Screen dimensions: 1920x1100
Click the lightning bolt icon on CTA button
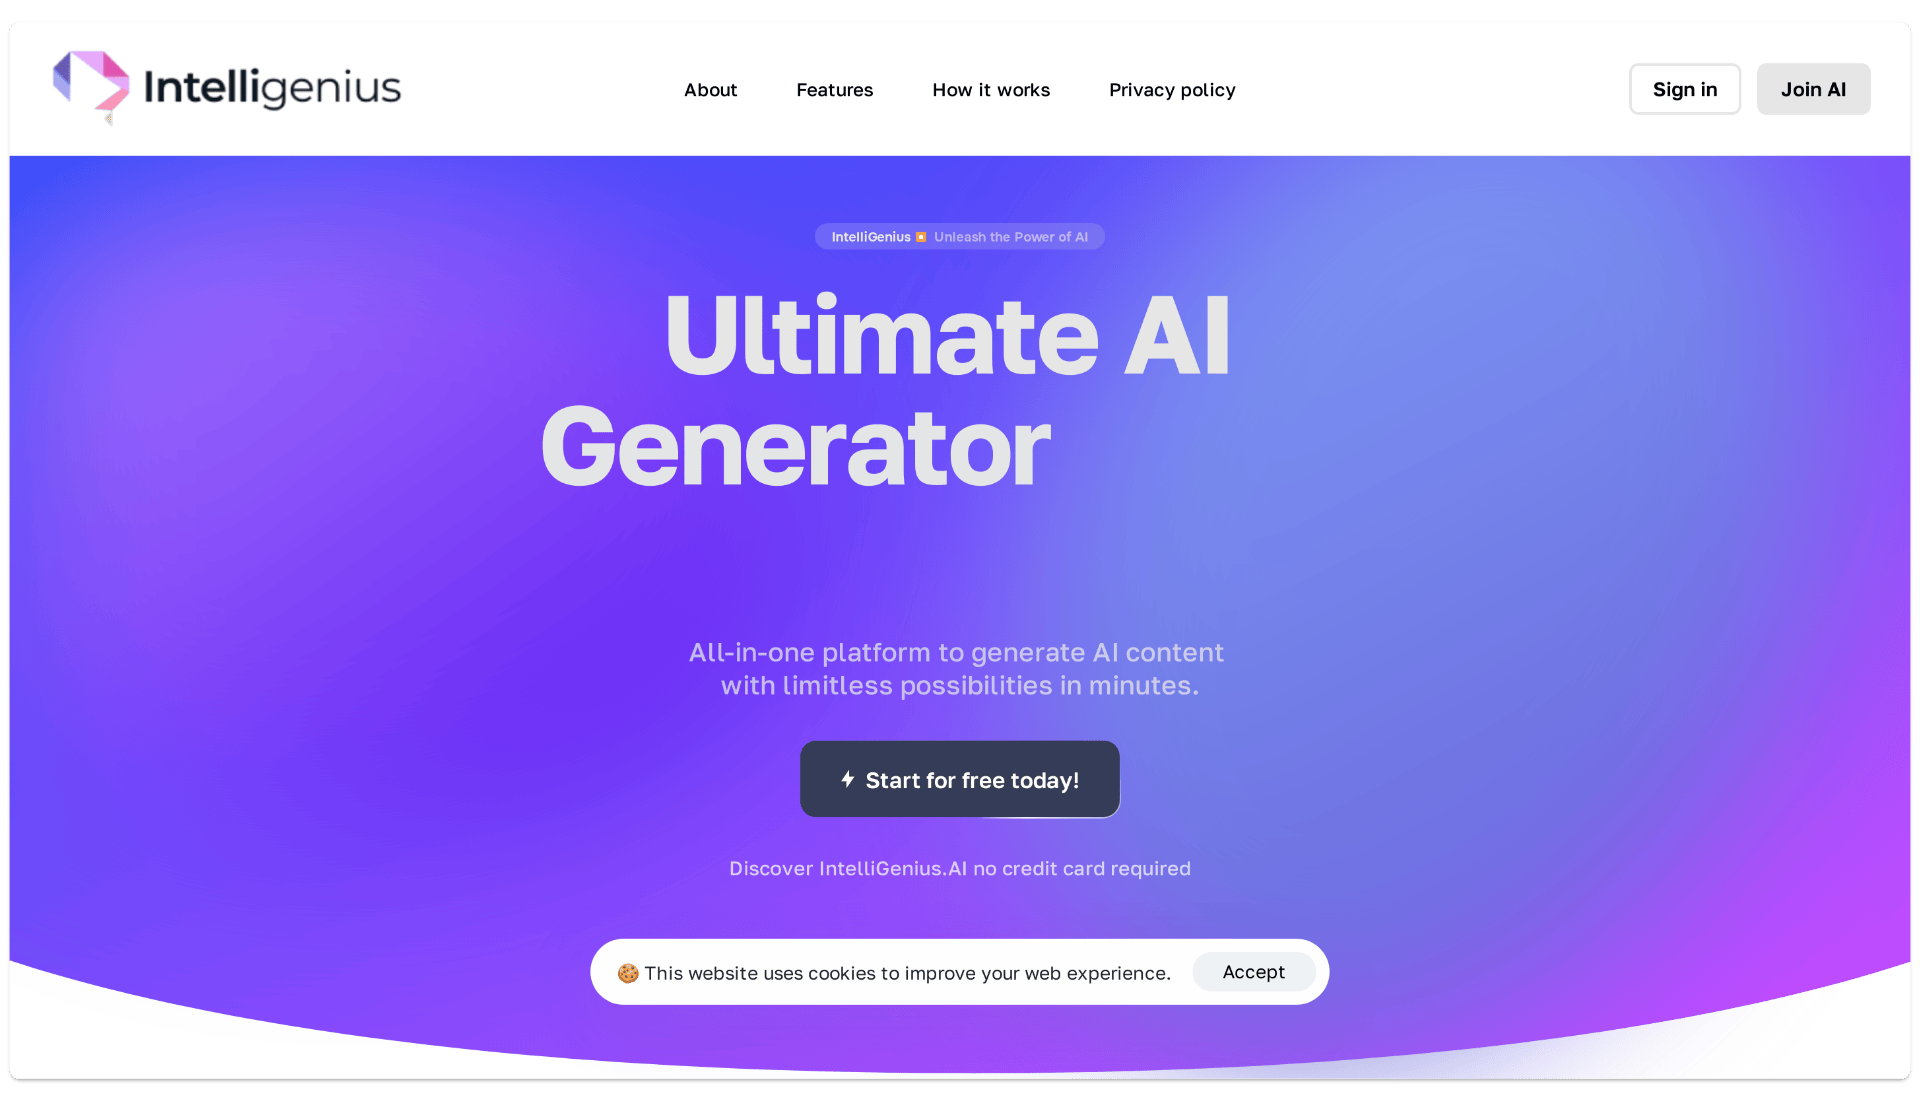pos(849,779)
